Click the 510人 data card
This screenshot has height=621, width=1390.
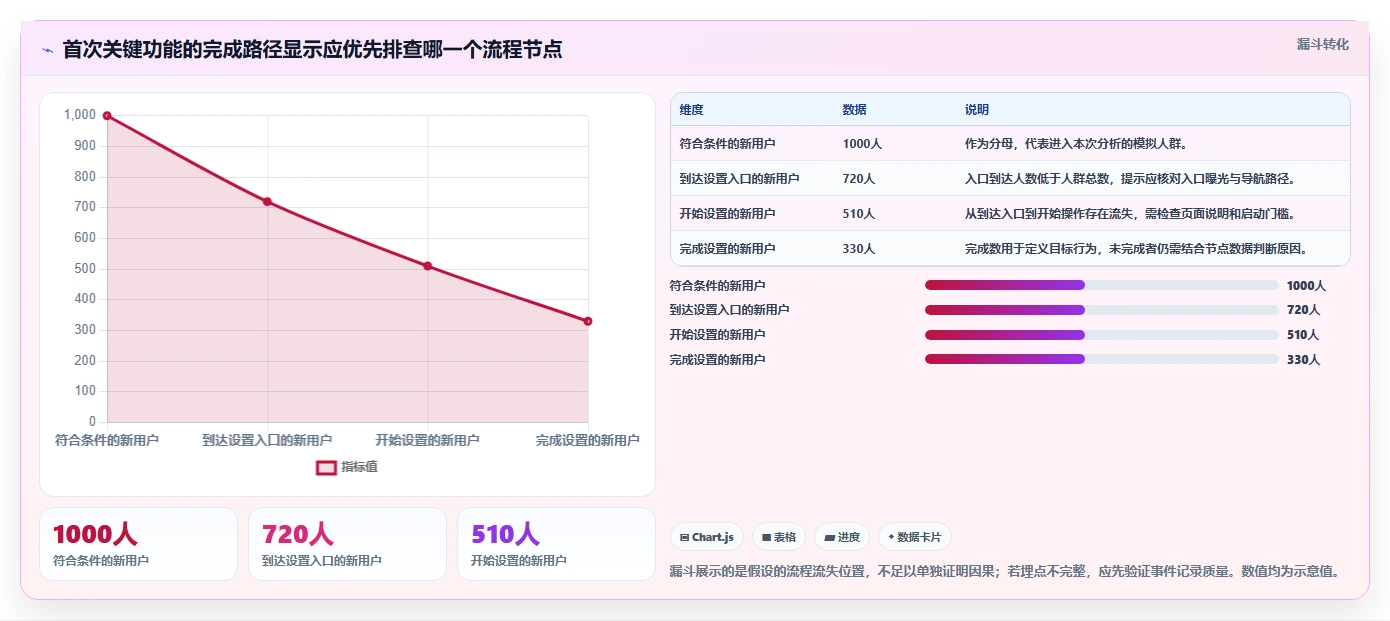point(556,544)
